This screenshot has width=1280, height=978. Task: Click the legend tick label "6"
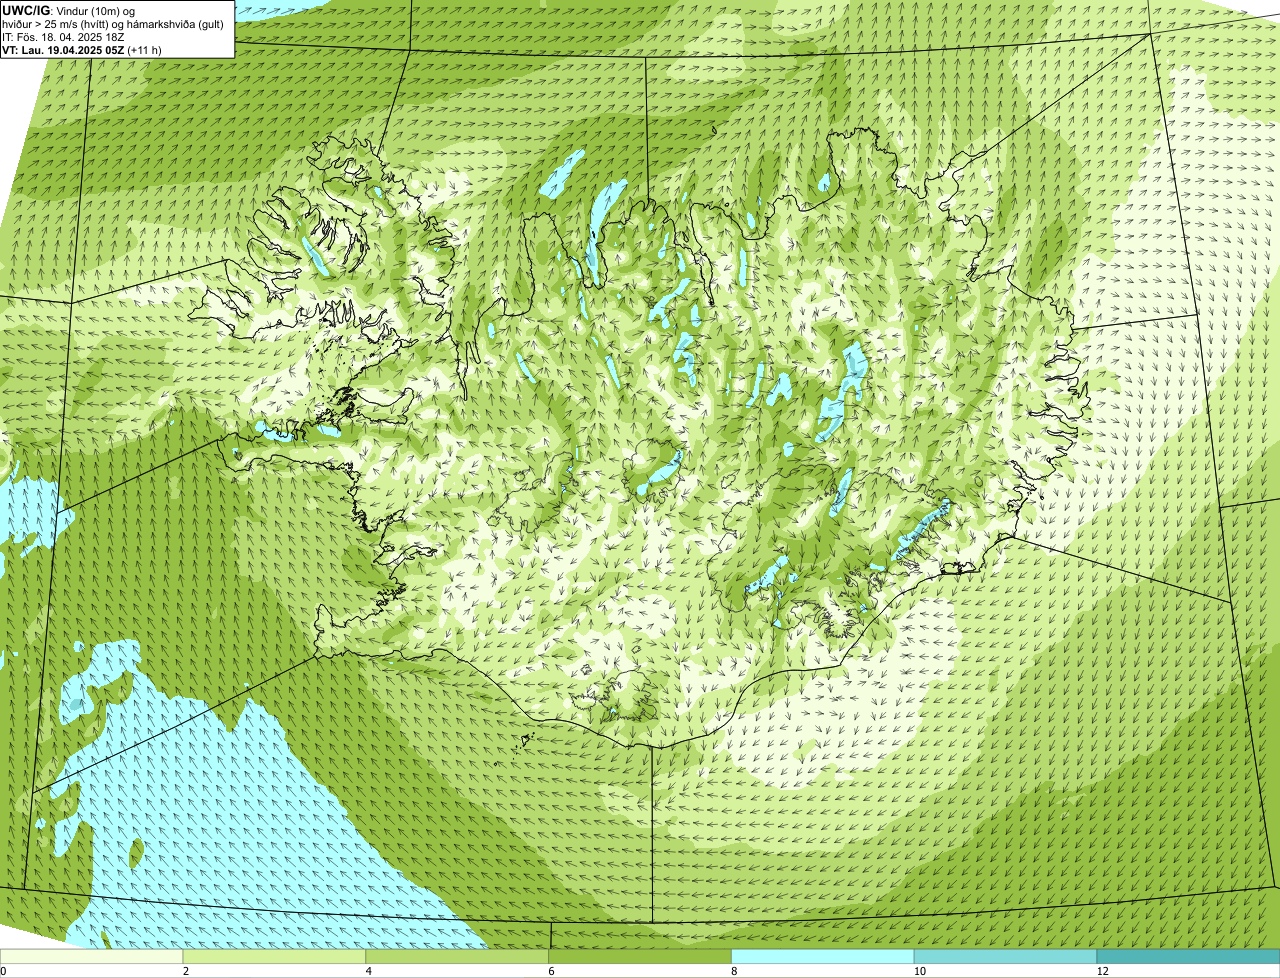[x=551, y=971]
